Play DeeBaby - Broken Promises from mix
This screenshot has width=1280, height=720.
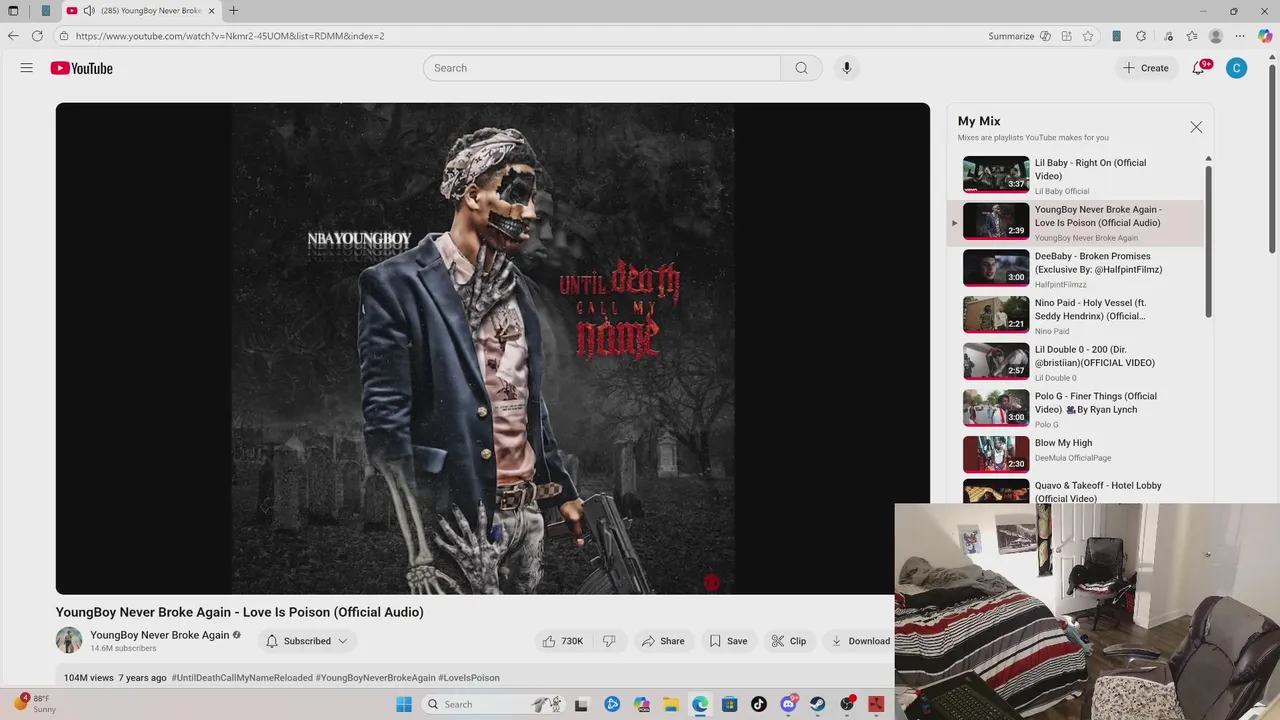click(x=1076, y=268)
